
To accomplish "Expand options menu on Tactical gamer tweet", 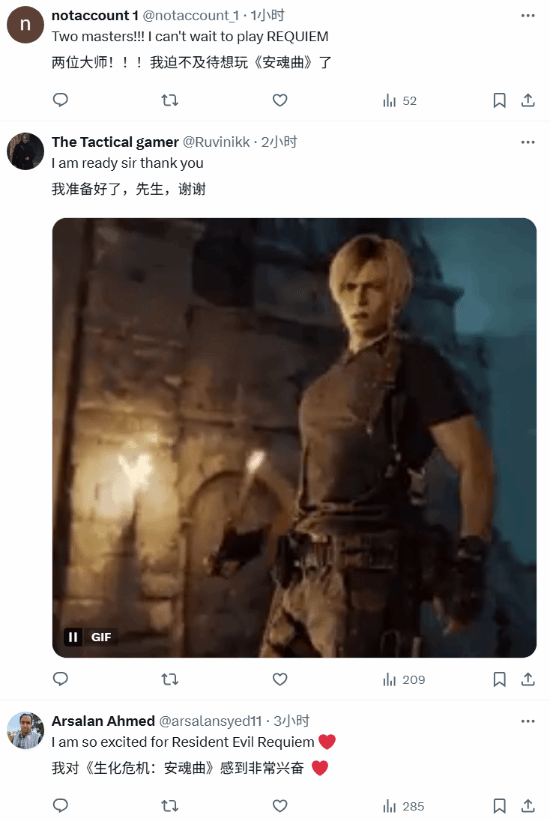I will tap(528, 142).
